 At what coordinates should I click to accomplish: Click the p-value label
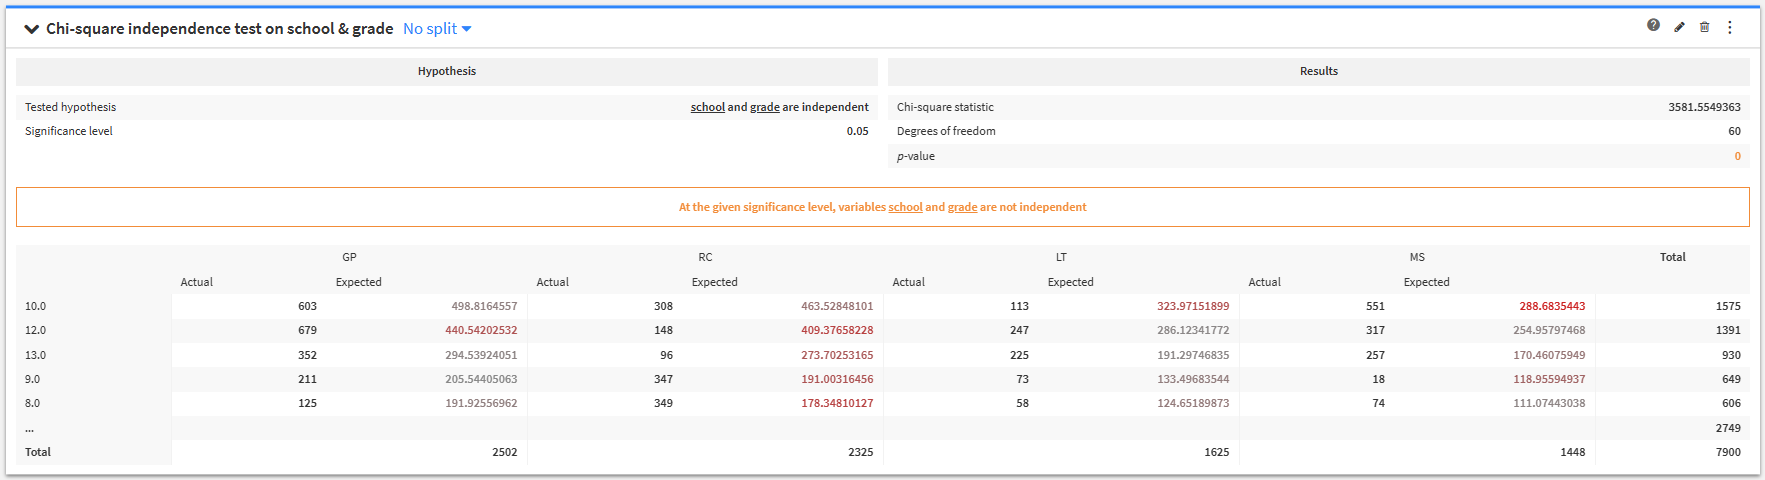point(915,156)
